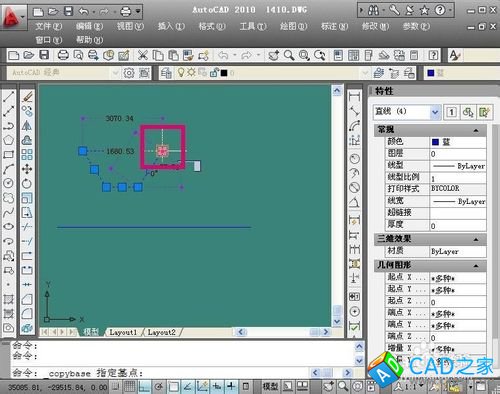
Task: Toggle Grid display in status bar
Action: 129,387
